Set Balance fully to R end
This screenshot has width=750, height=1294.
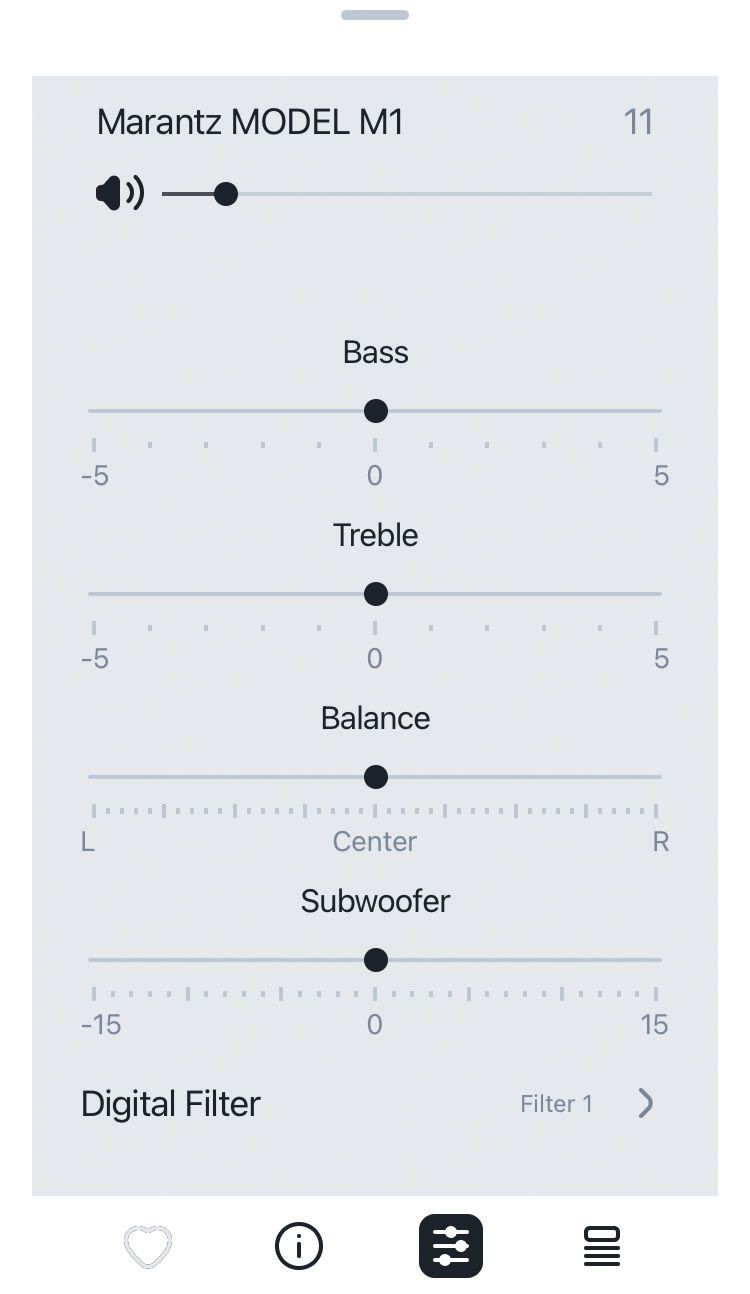click(x=656, y=776)
